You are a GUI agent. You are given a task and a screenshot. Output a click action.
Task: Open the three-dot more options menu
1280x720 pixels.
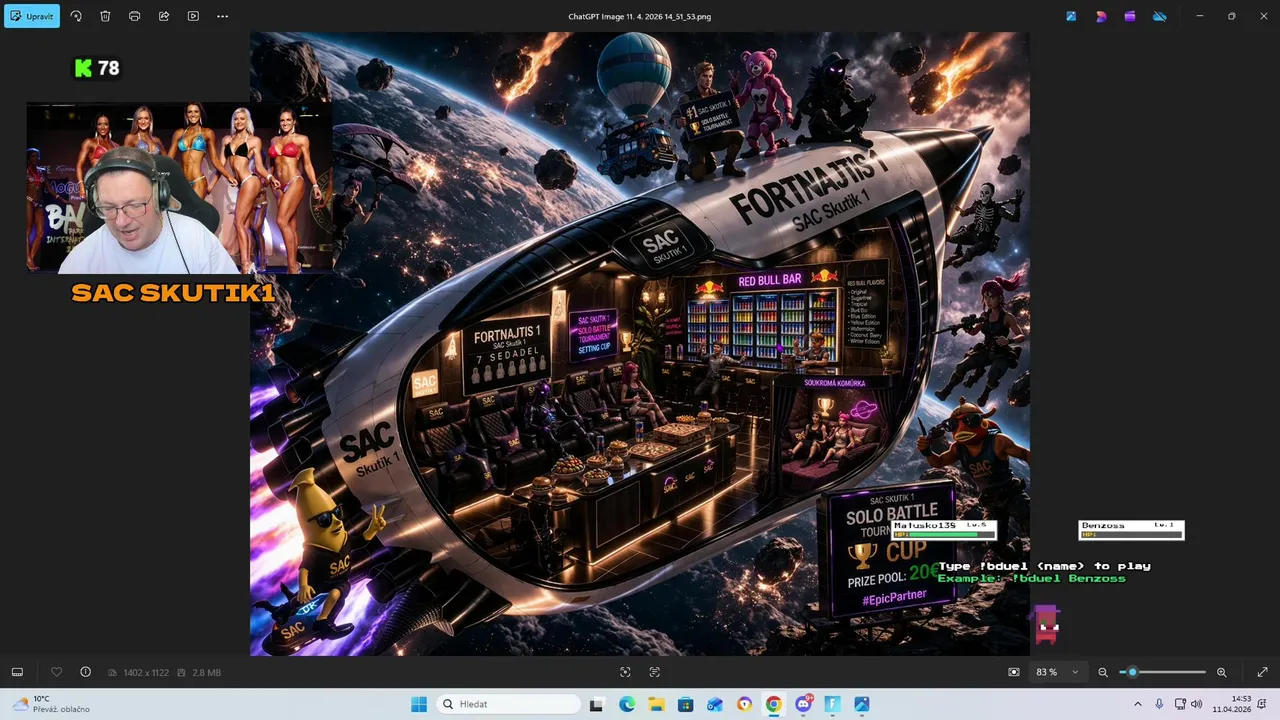(222, 16)
